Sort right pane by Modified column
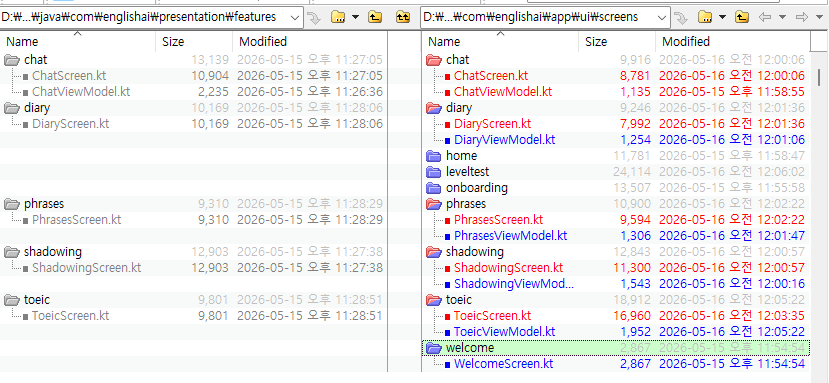829x383 pixels. [732, 41]
